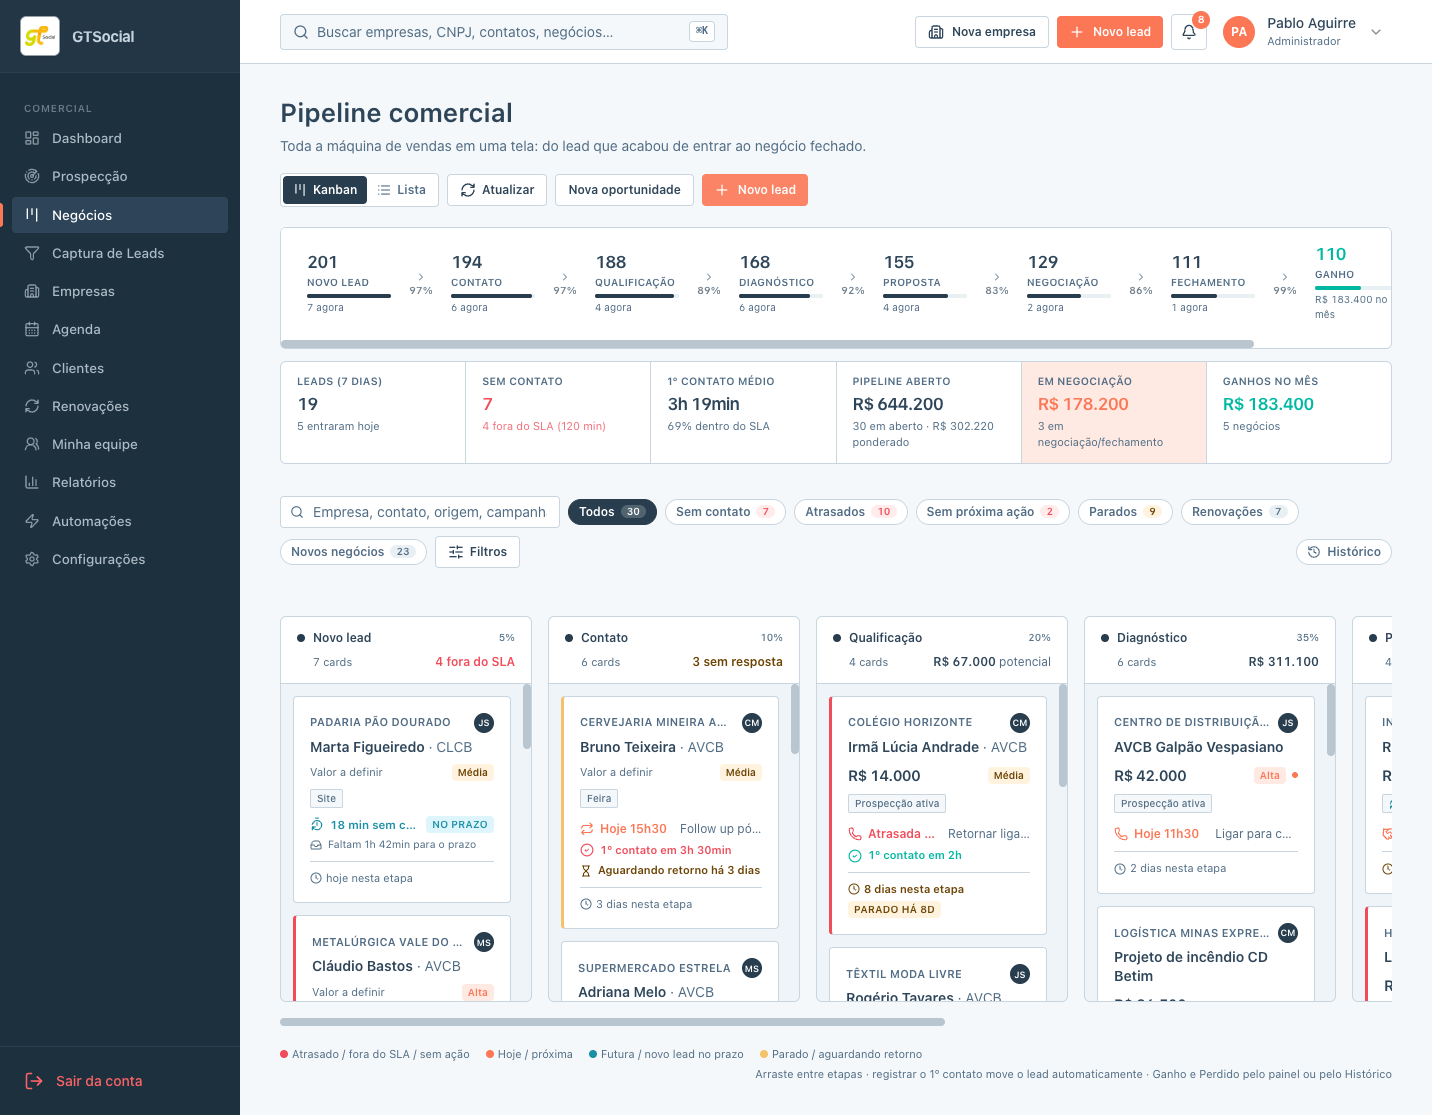Click the Clientes people icon
Screen dimensions: 1432x1115
click(x=32, y=368)
